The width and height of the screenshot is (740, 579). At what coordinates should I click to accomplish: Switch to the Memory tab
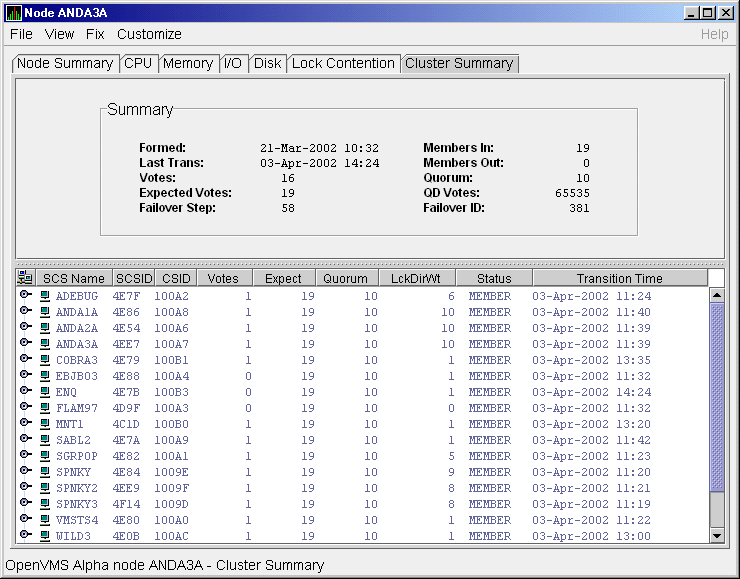pos(188,63)
